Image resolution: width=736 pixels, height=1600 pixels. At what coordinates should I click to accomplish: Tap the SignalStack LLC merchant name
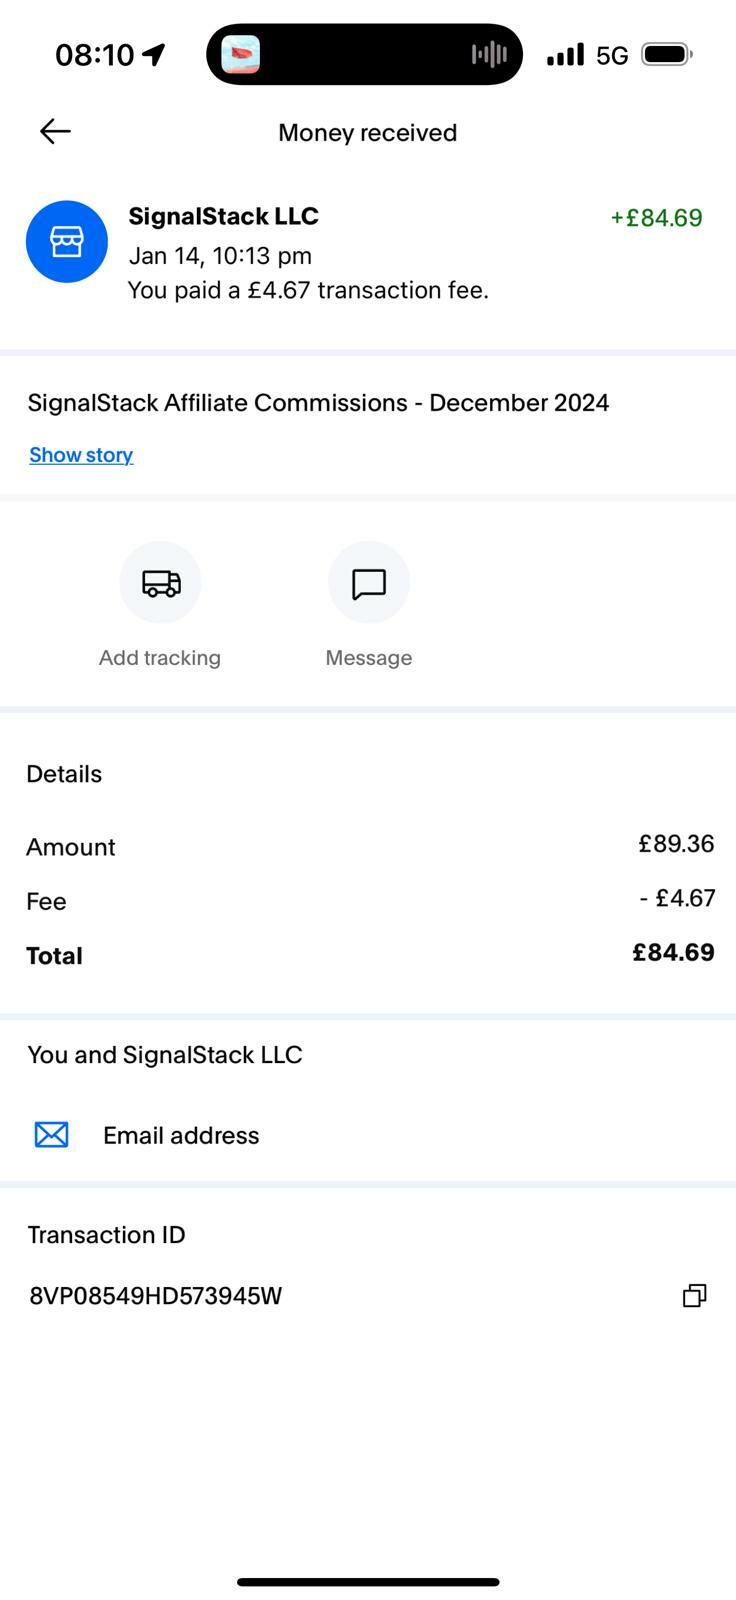coord(223,216)
